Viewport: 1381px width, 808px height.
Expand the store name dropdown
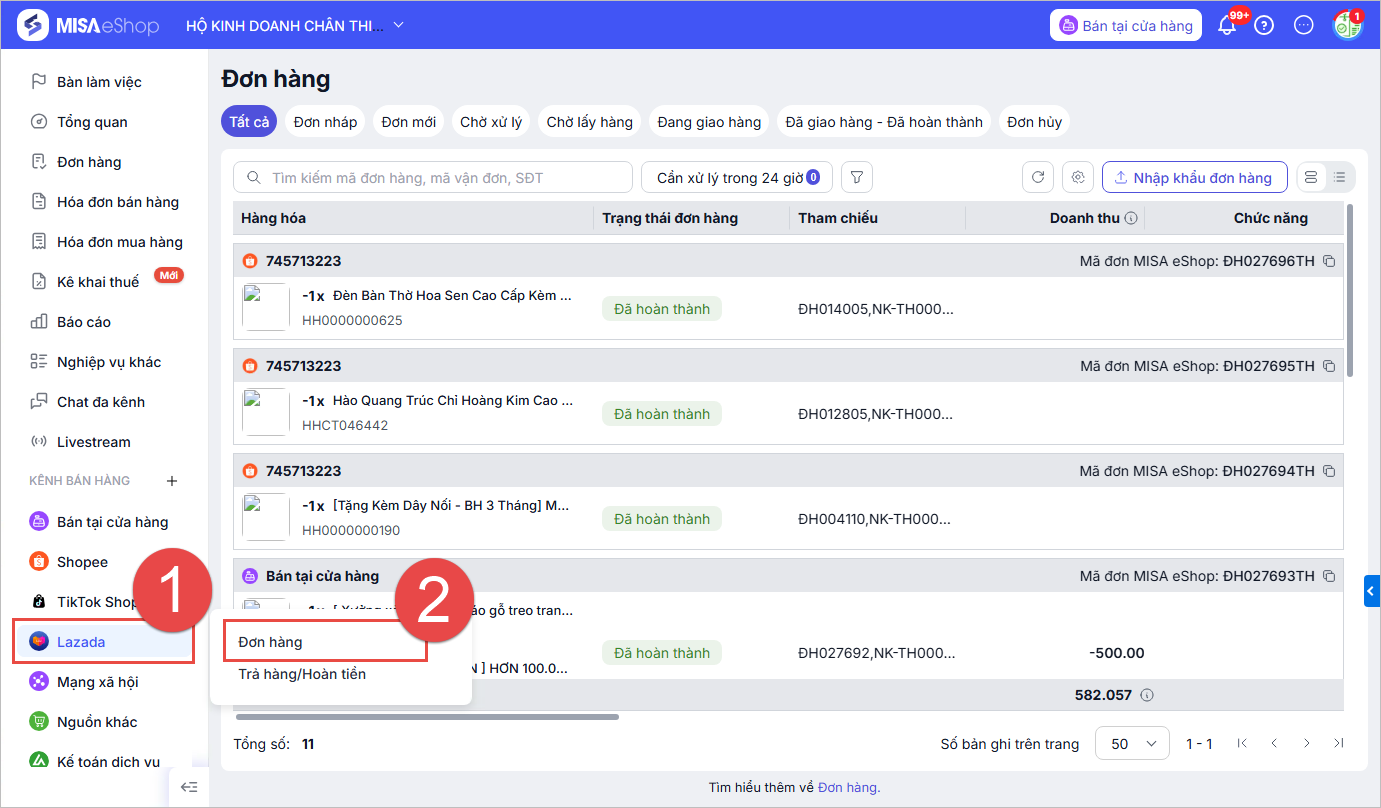pos(399,25)
